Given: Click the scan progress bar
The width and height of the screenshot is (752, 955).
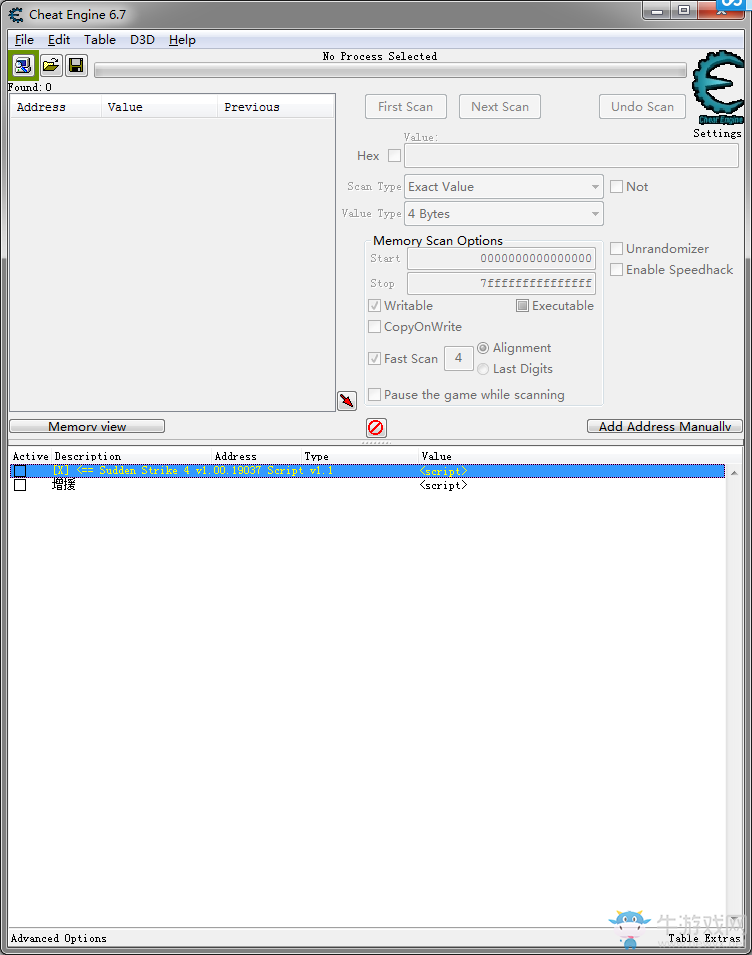Looking at the screenshot, I should click(x=390, y=70).
